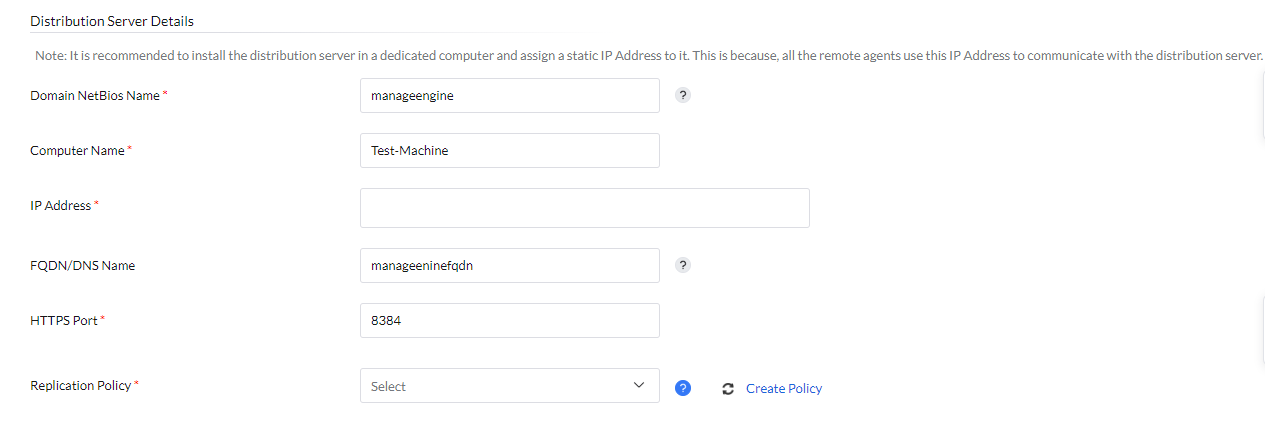Select the FQDN/DNS Name input box

[509, 266]
